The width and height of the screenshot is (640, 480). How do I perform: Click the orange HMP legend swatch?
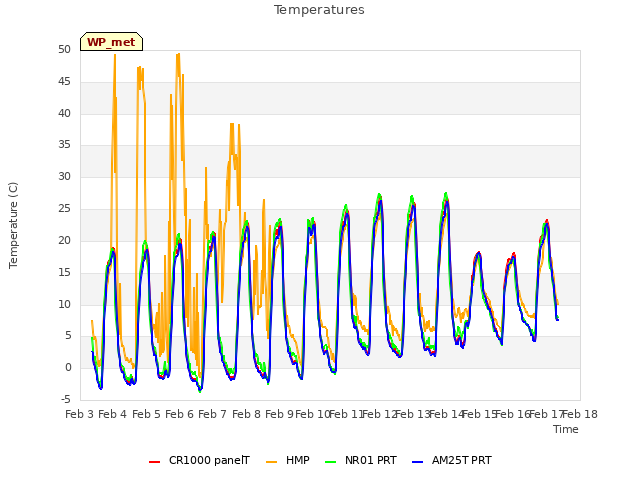[271, 462]
